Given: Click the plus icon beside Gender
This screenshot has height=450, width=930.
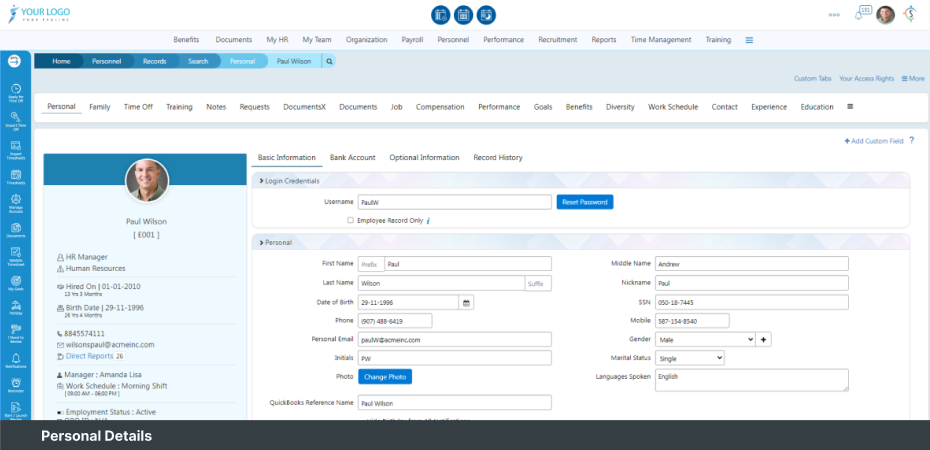Looking at the screenshot, I should 765,339.
